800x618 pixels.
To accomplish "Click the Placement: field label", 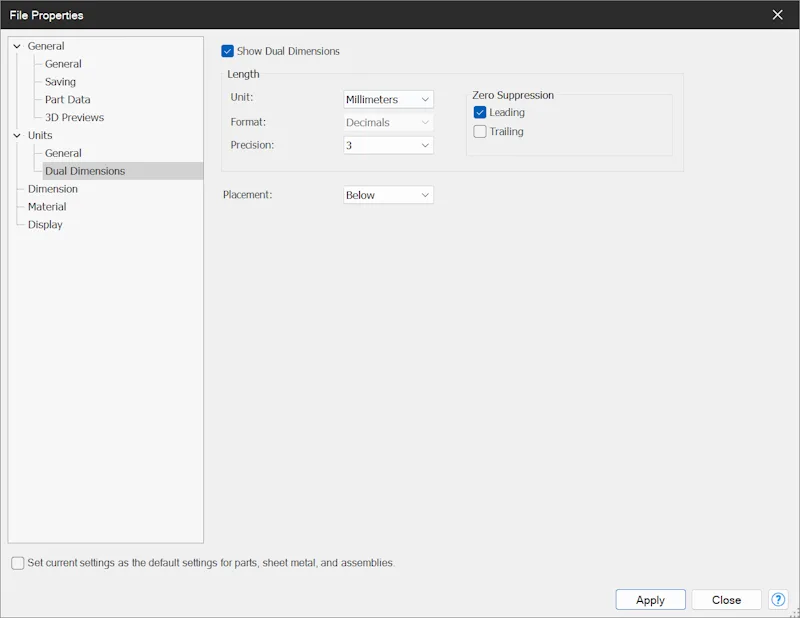I will pyautogui.click(x=247, y=194).
